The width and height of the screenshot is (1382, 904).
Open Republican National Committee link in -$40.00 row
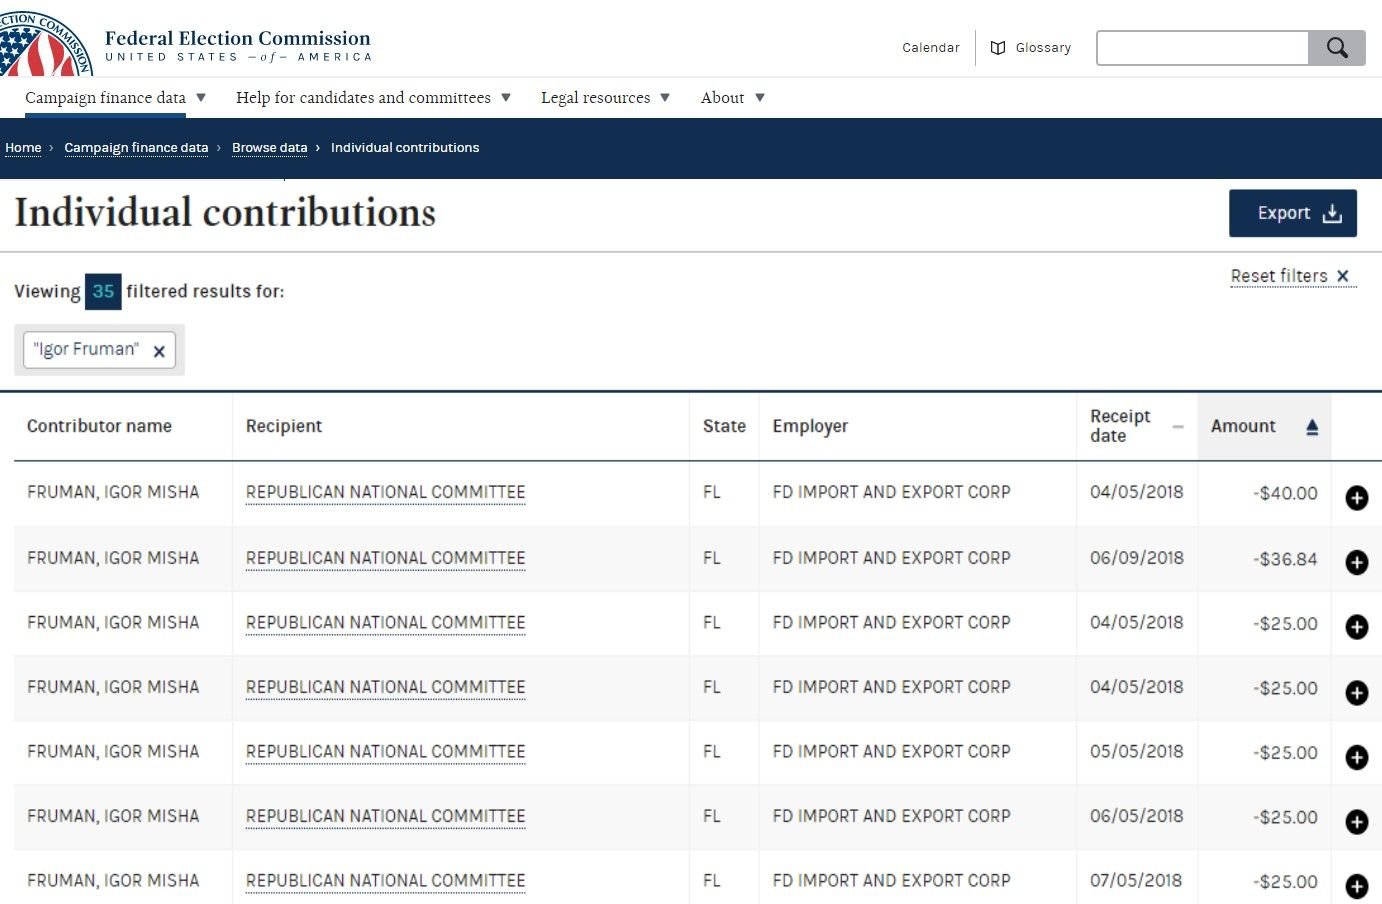386,492
